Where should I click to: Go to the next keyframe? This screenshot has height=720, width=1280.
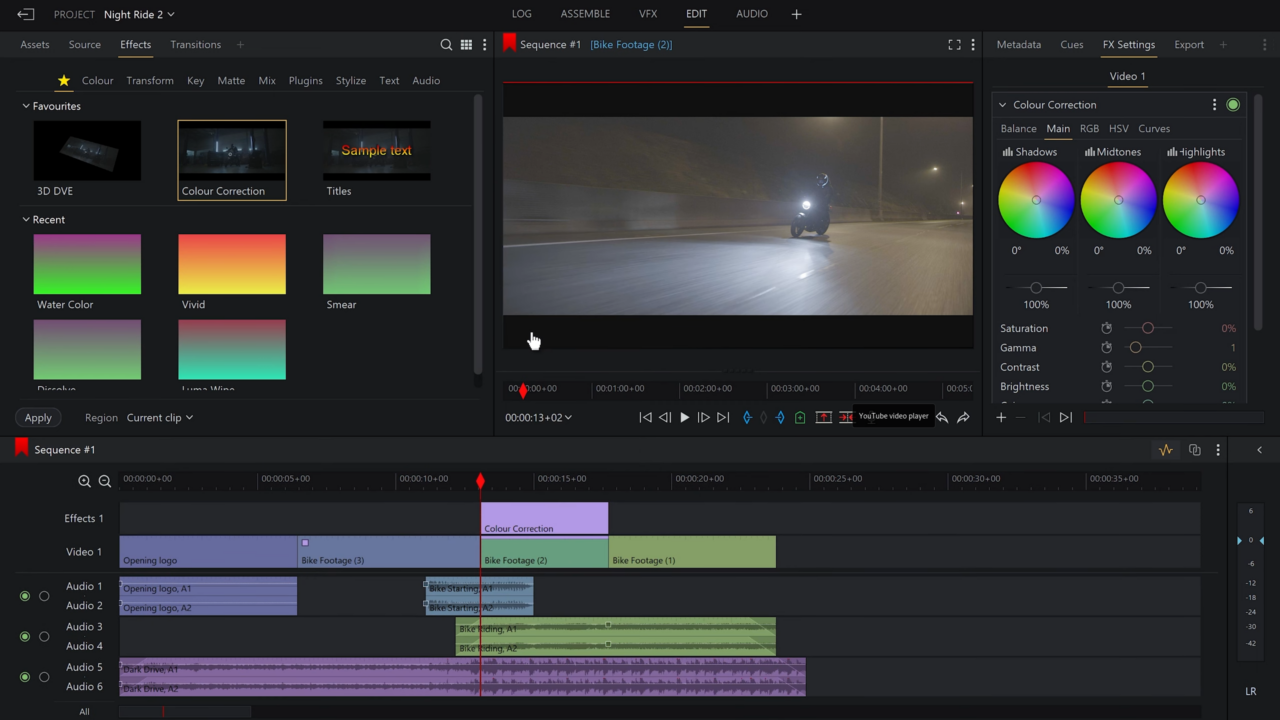pos(1065,418)
